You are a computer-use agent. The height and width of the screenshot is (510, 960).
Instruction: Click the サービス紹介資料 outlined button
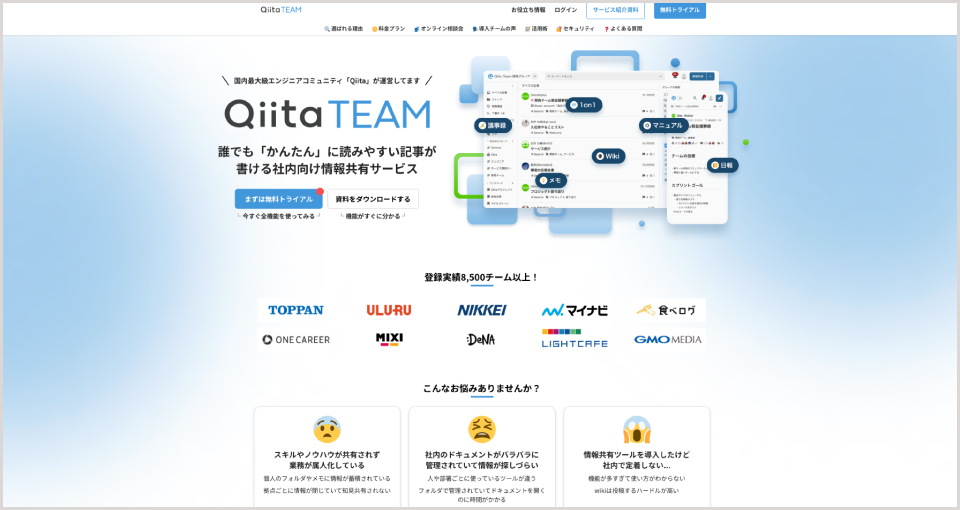click(x=615, y=10)
